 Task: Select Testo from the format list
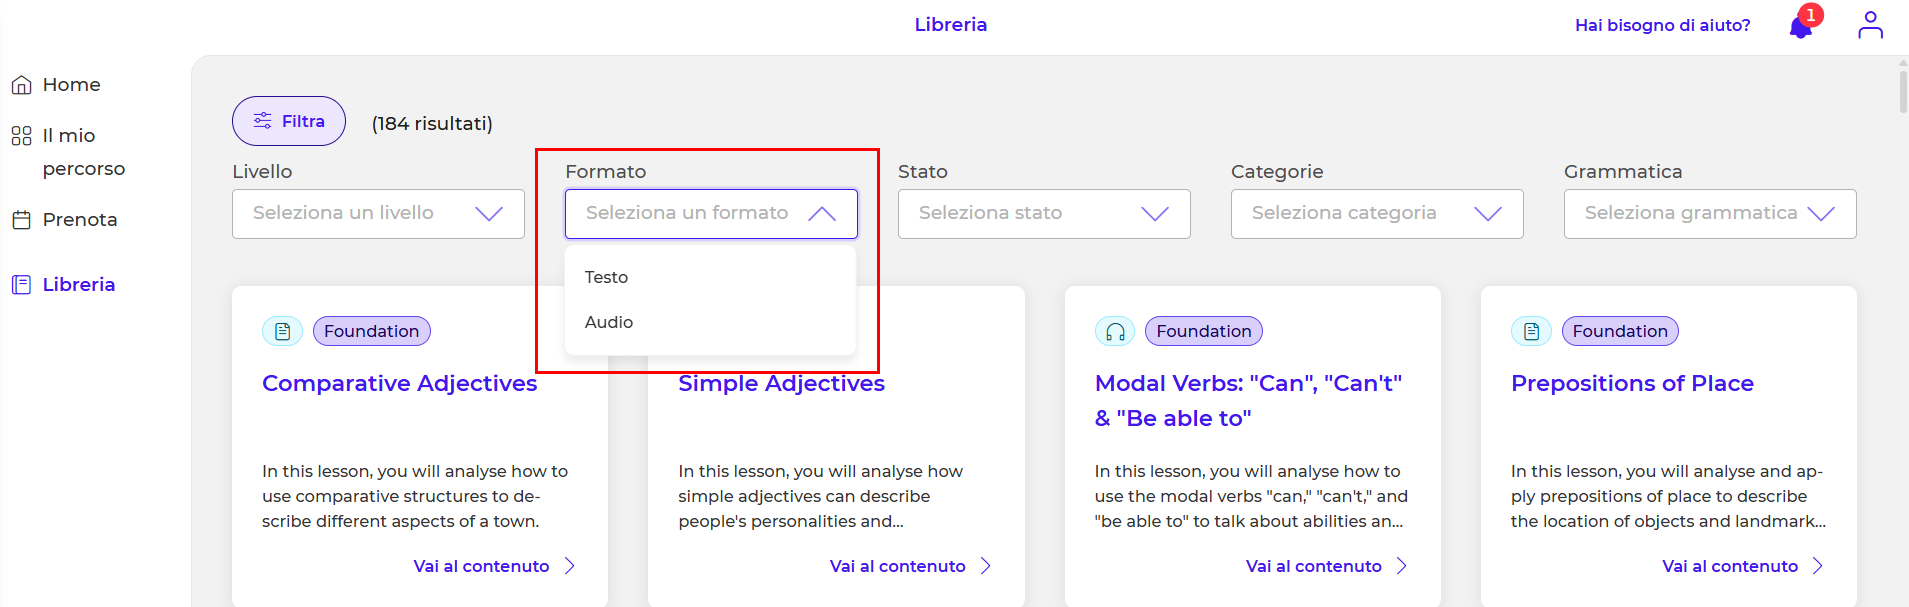(x=607, y=277)
